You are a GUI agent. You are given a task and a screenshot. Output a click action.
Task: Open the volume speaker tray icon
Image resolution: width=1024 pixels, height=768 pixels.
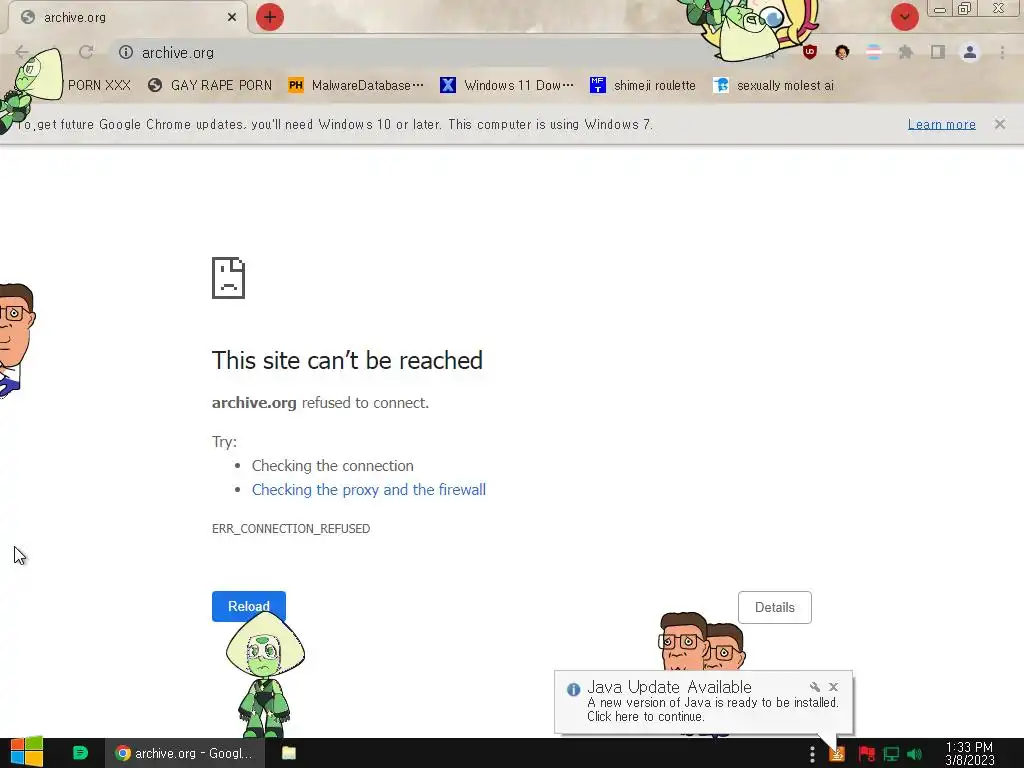[x=914, y=754]
